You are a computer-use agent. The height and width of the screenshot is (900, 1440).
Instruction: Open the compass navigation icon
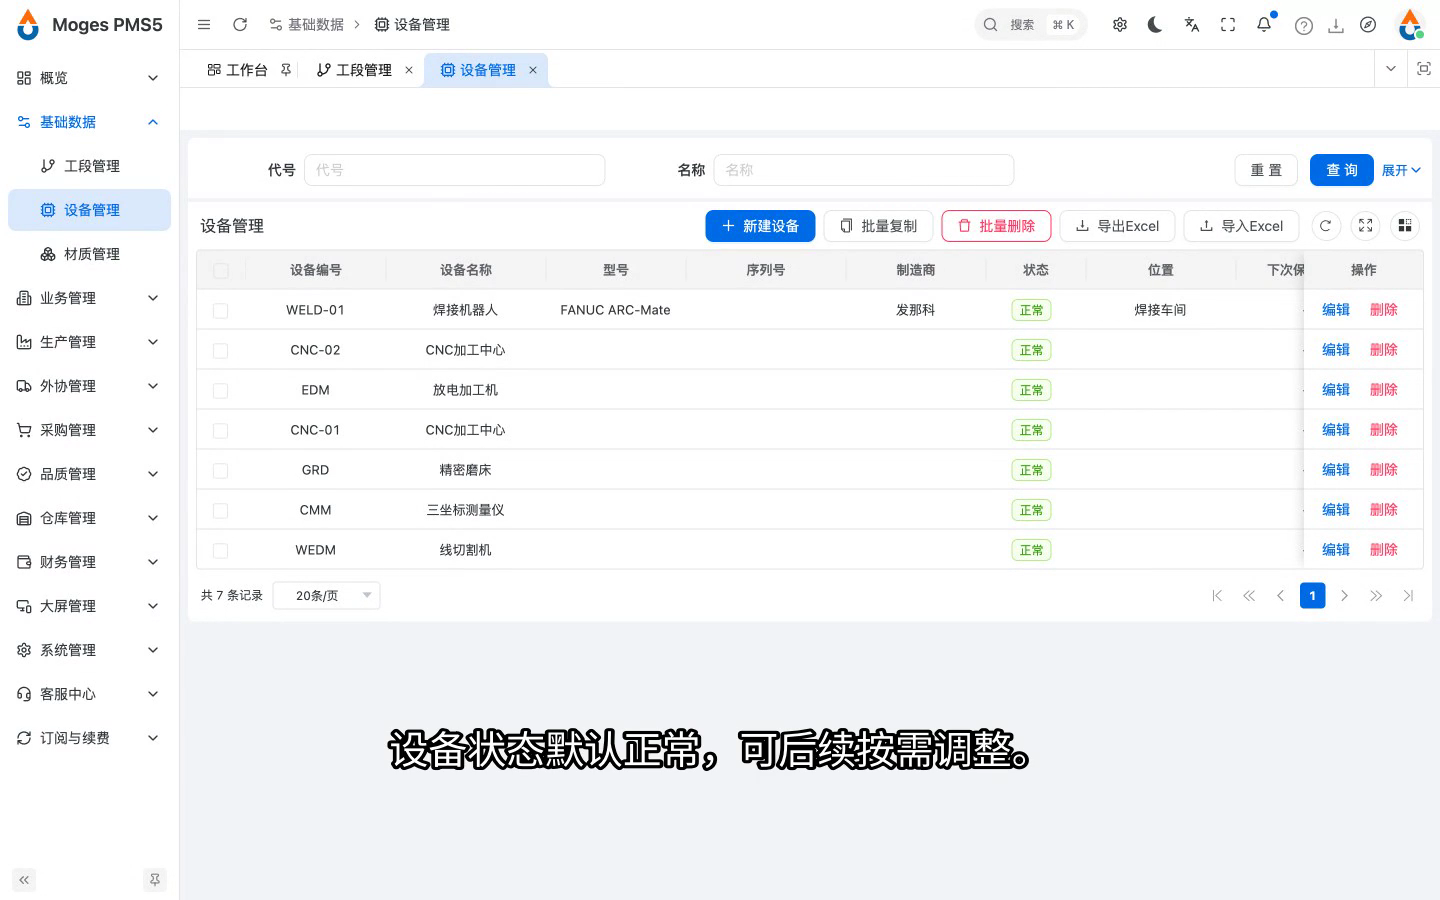tap(1368, 25)
